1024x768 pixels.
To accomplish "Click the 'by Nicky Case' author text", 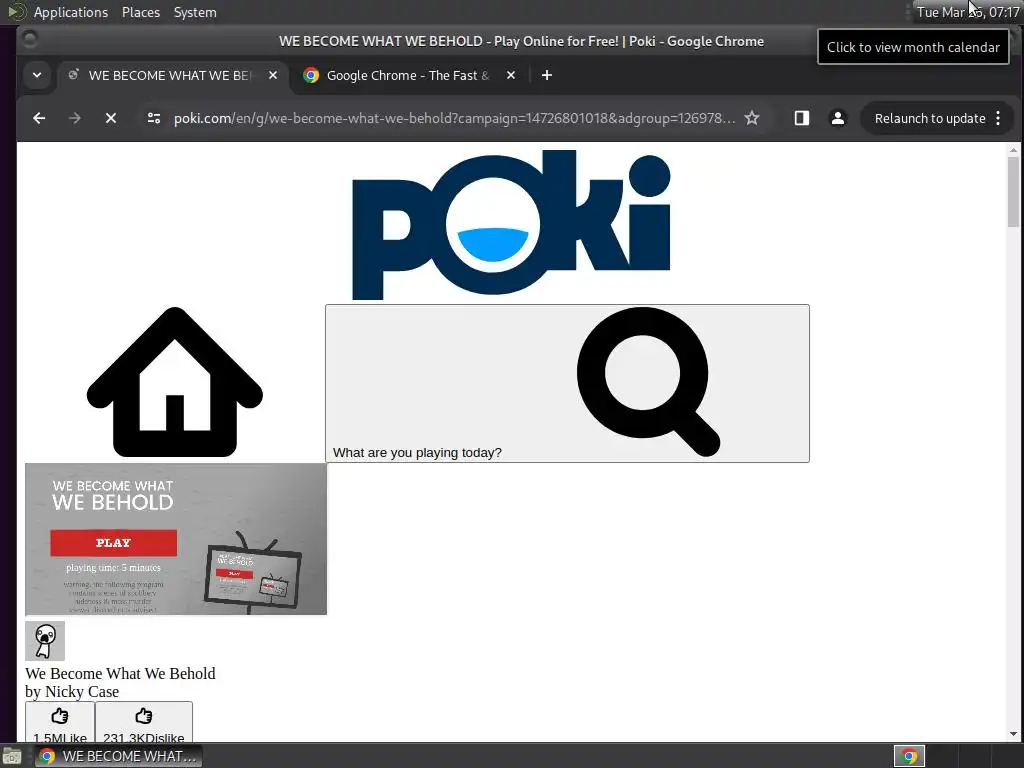I will [x=72, y=692].
